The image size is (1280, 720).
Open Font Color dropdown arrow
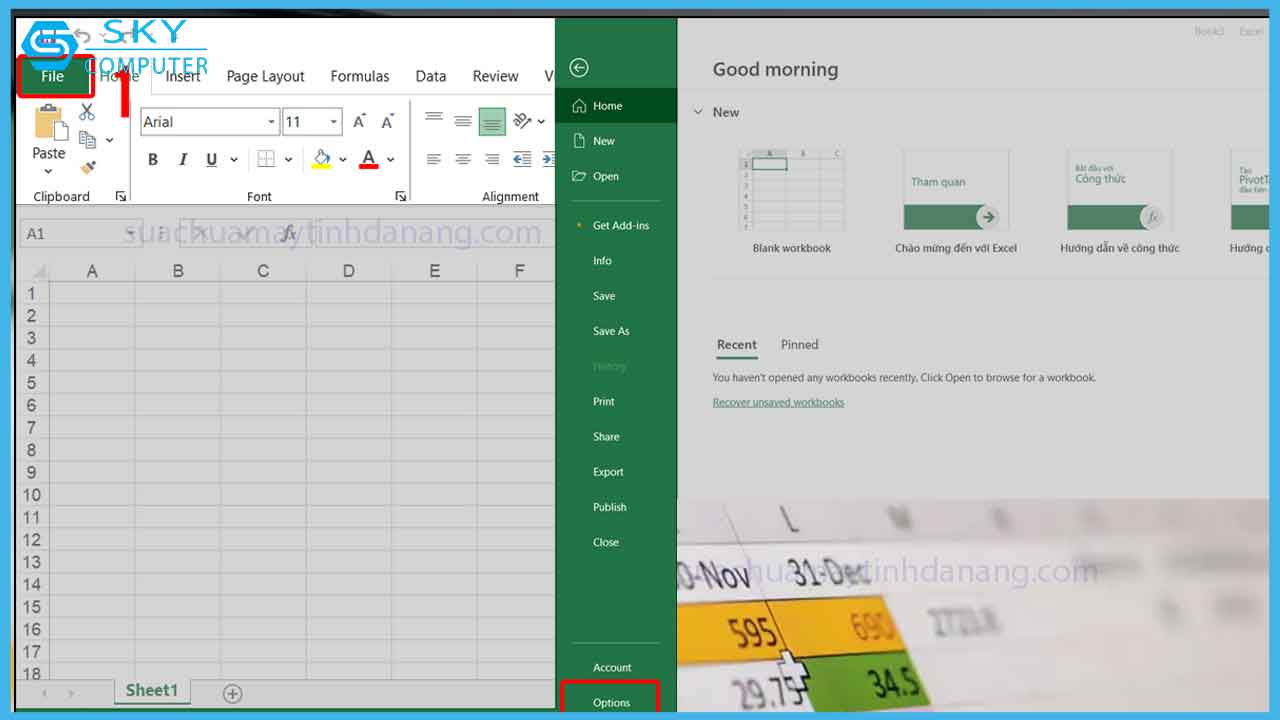click(390, 159)
